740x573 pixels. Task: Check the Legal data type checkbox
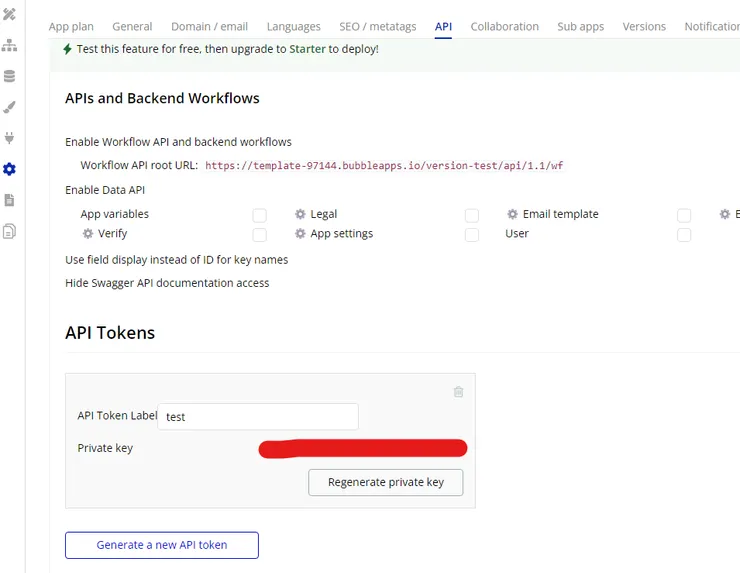point(472,215)
